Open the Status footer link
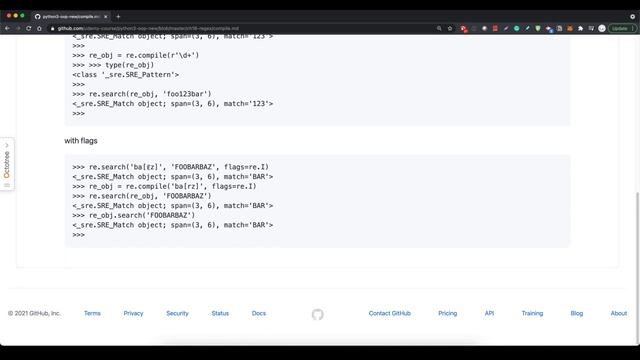The width and height of the screenshot is (640, 360). pos(220,313)
